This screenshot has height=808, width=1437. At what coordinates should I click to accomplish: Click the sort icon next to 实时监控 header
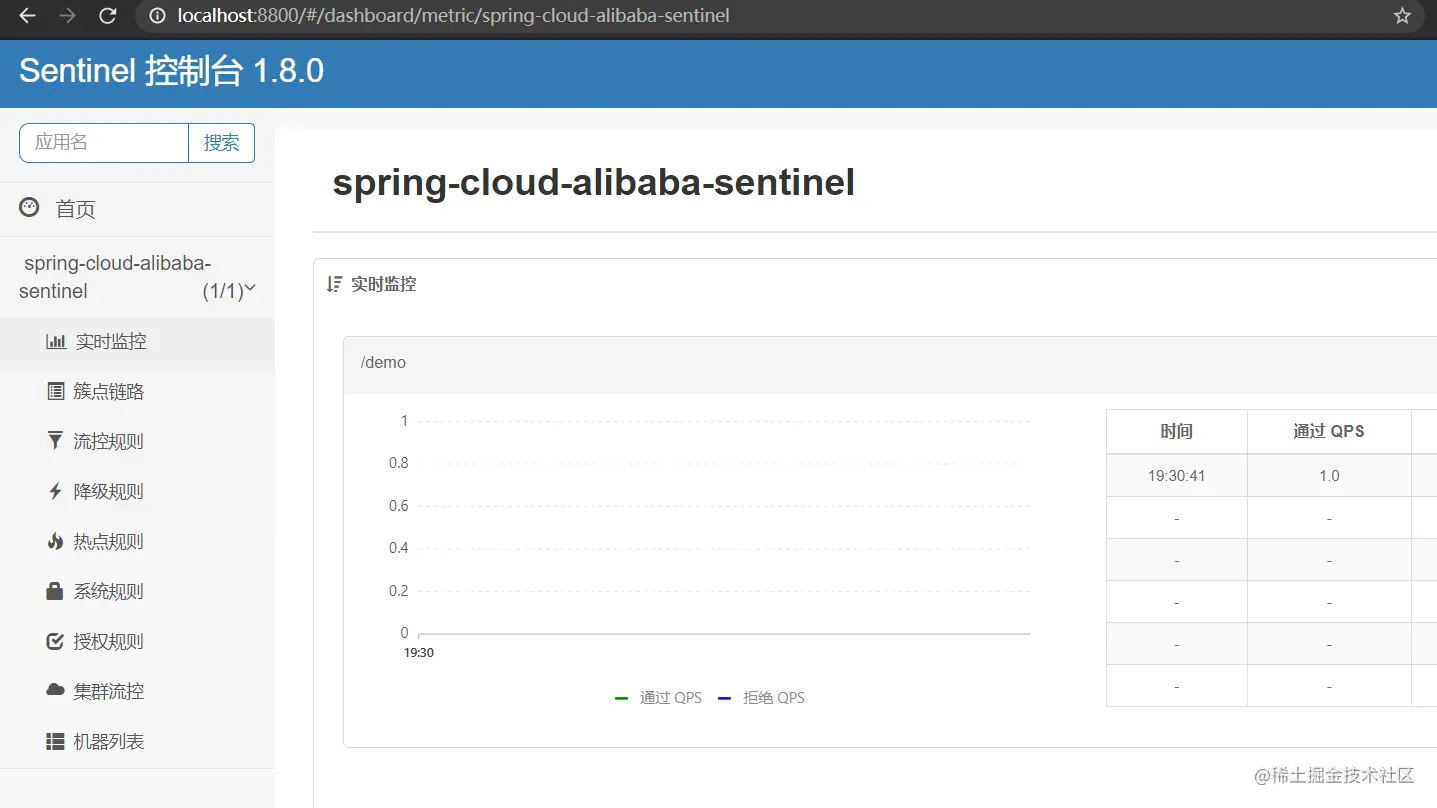pyautogui.click(x=335, y=284)
